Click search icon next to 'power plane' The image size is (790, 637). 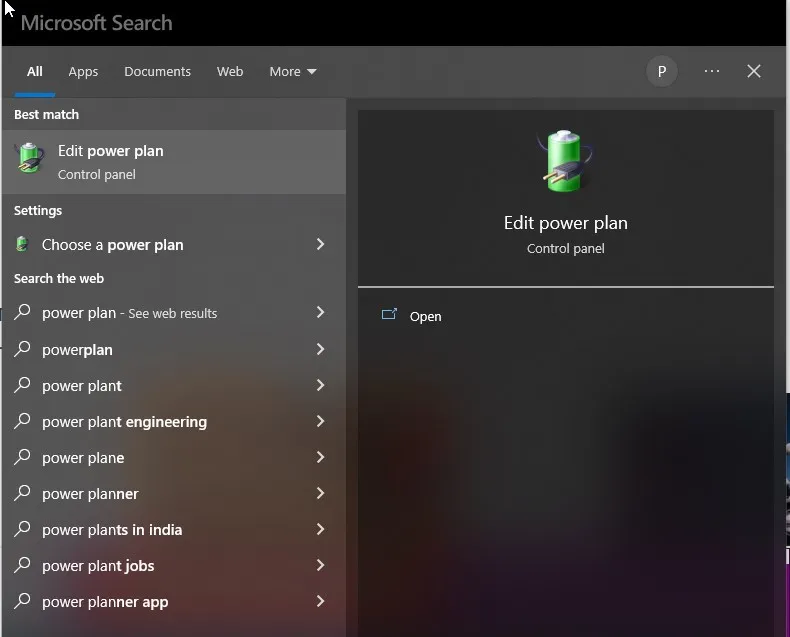(x=22, y=457)
